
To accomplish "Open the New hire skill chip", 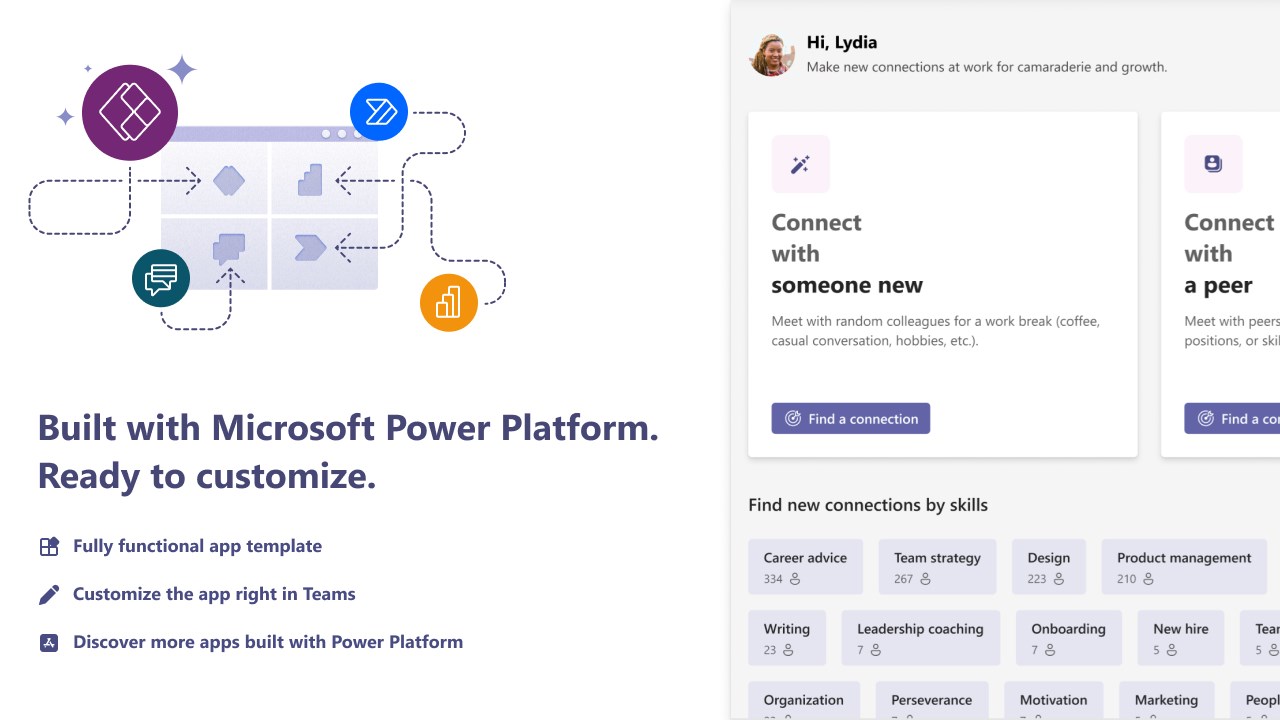I will 1181,638.
